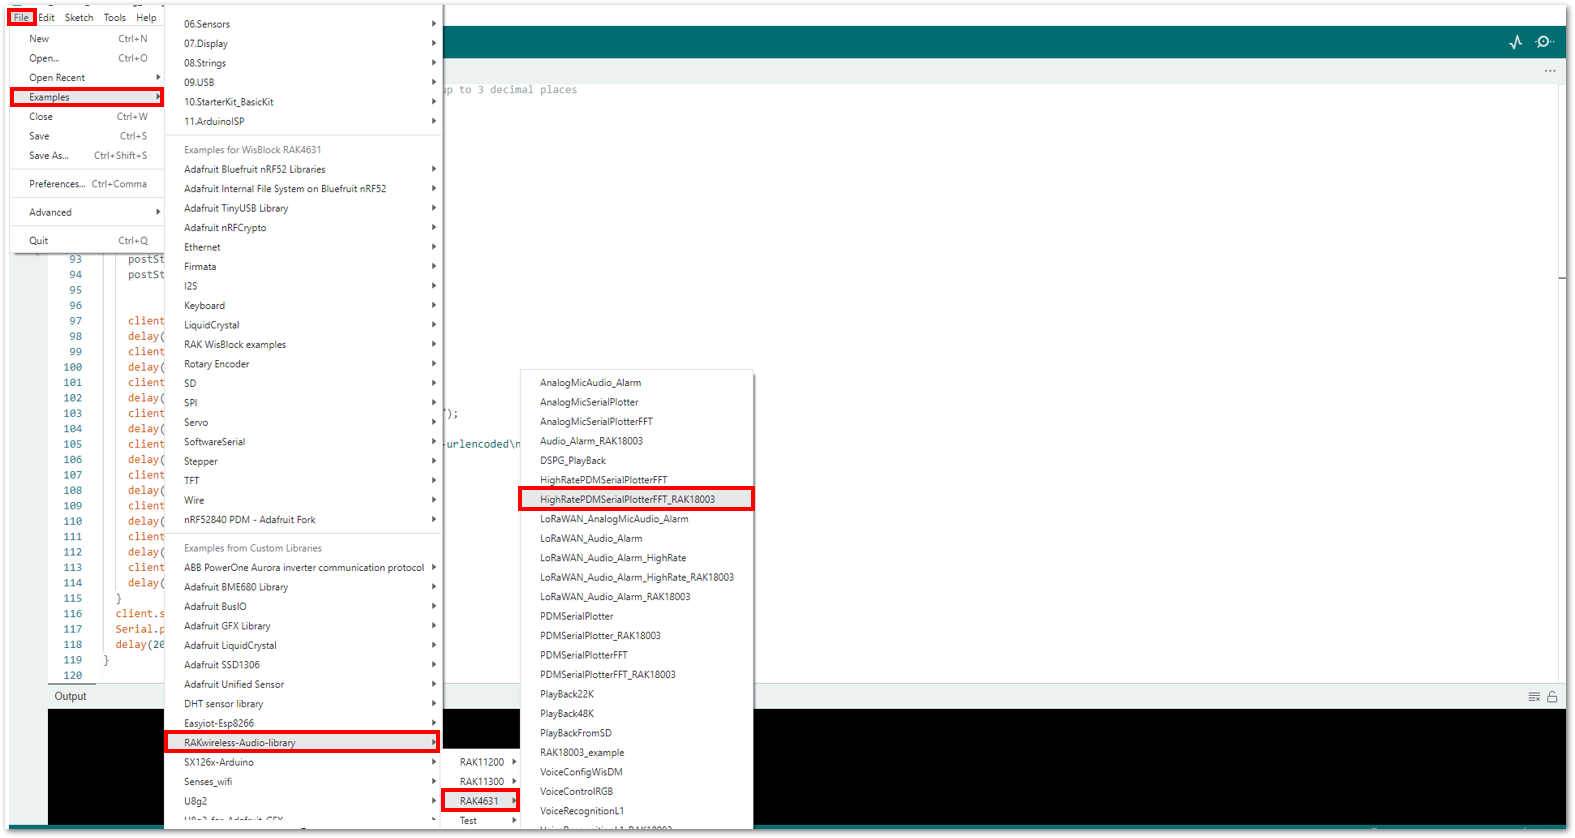
Task: Expand Rotary Encoder examples submenu
Action: pyautogui.click(x=304, y=364)
